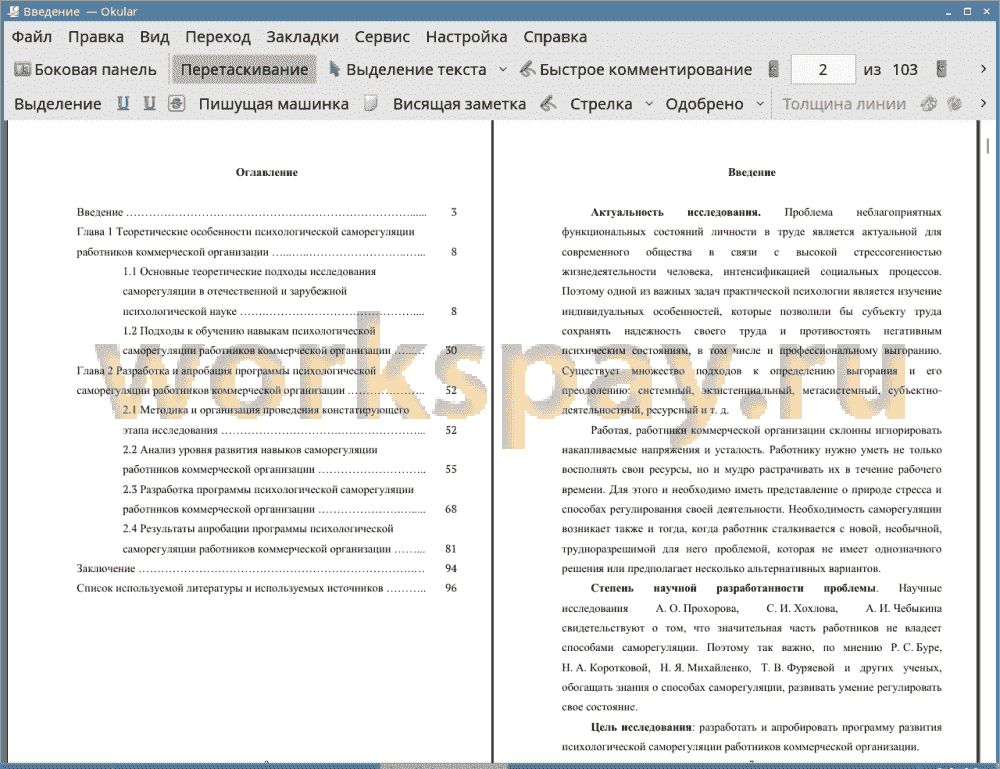Activate the Выделение текста tool

(408, 70)
